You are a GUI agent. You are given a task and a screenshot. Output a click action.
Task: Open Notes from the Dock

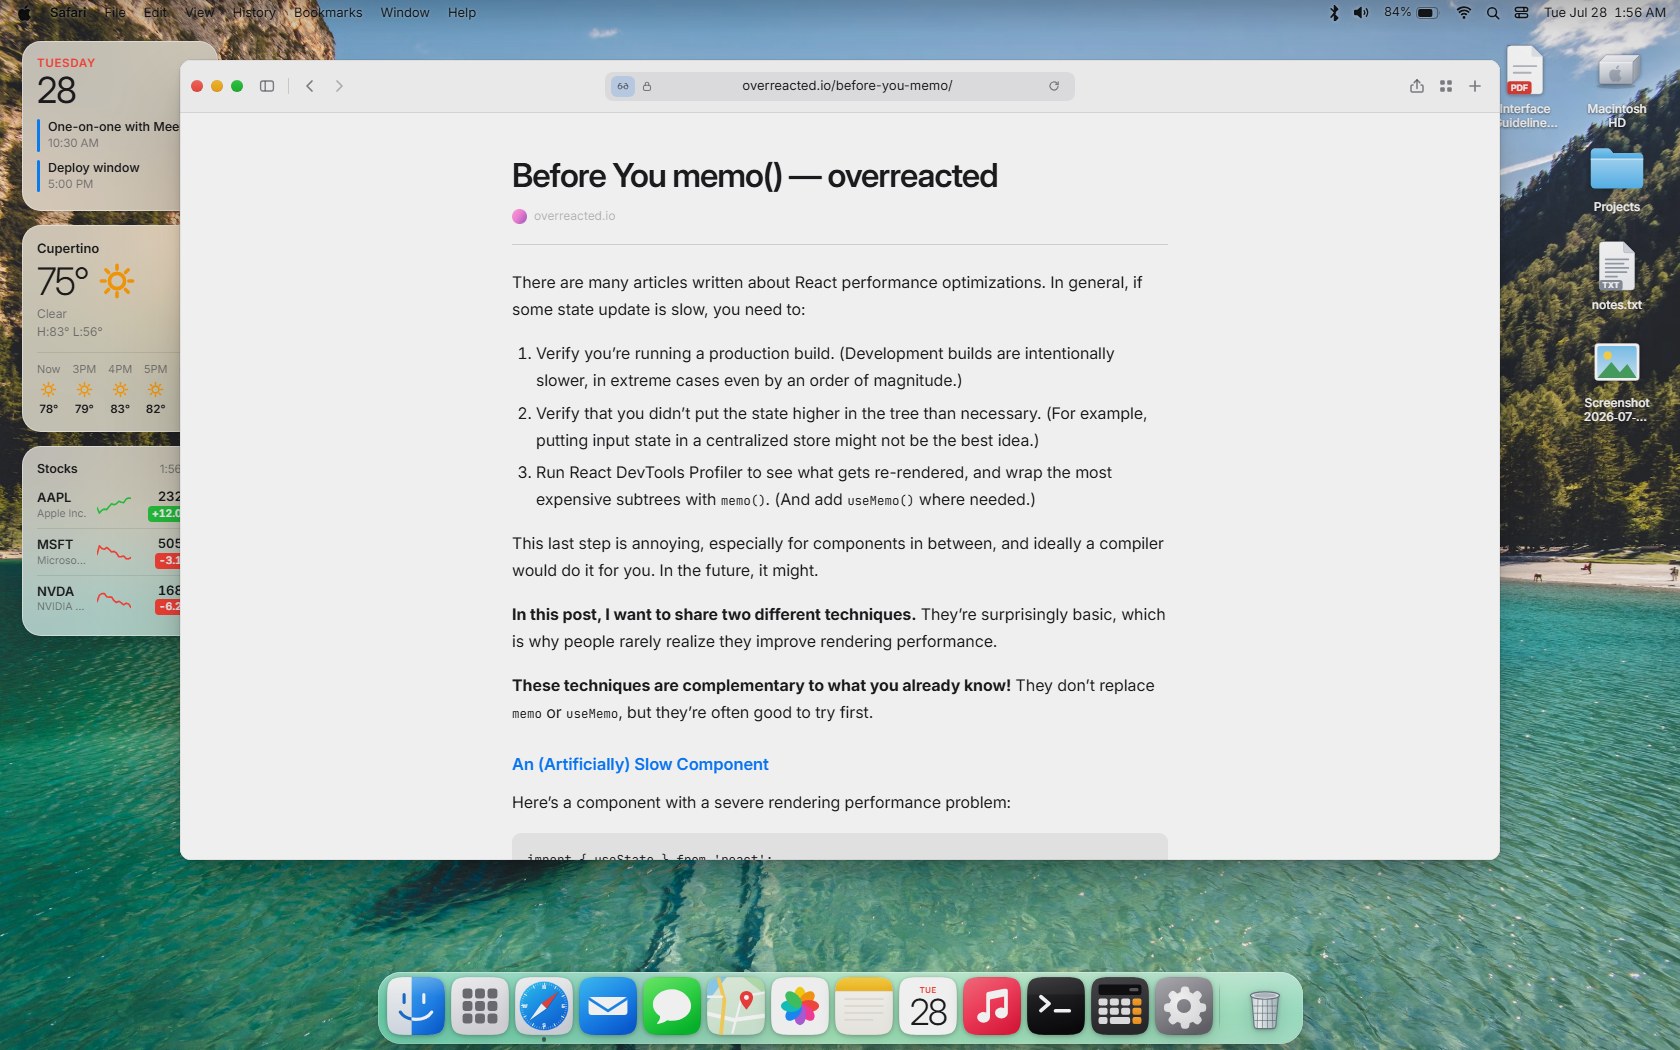coord(864,1006)
